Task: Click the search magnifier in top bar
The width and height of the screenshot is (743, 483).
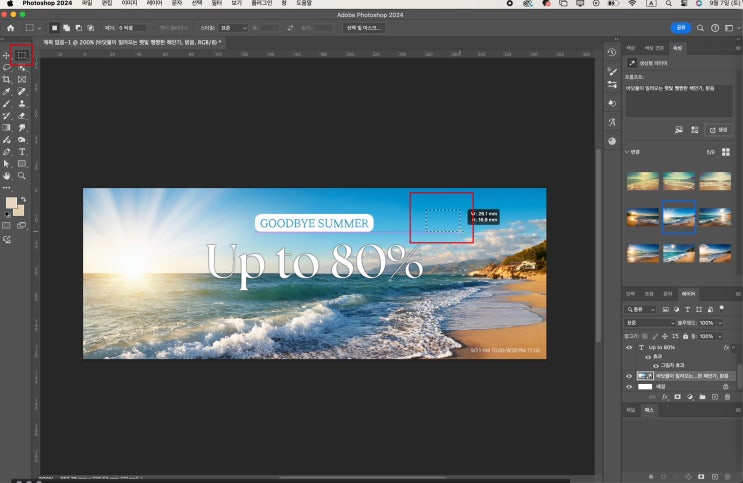Action: pos(700,28)
